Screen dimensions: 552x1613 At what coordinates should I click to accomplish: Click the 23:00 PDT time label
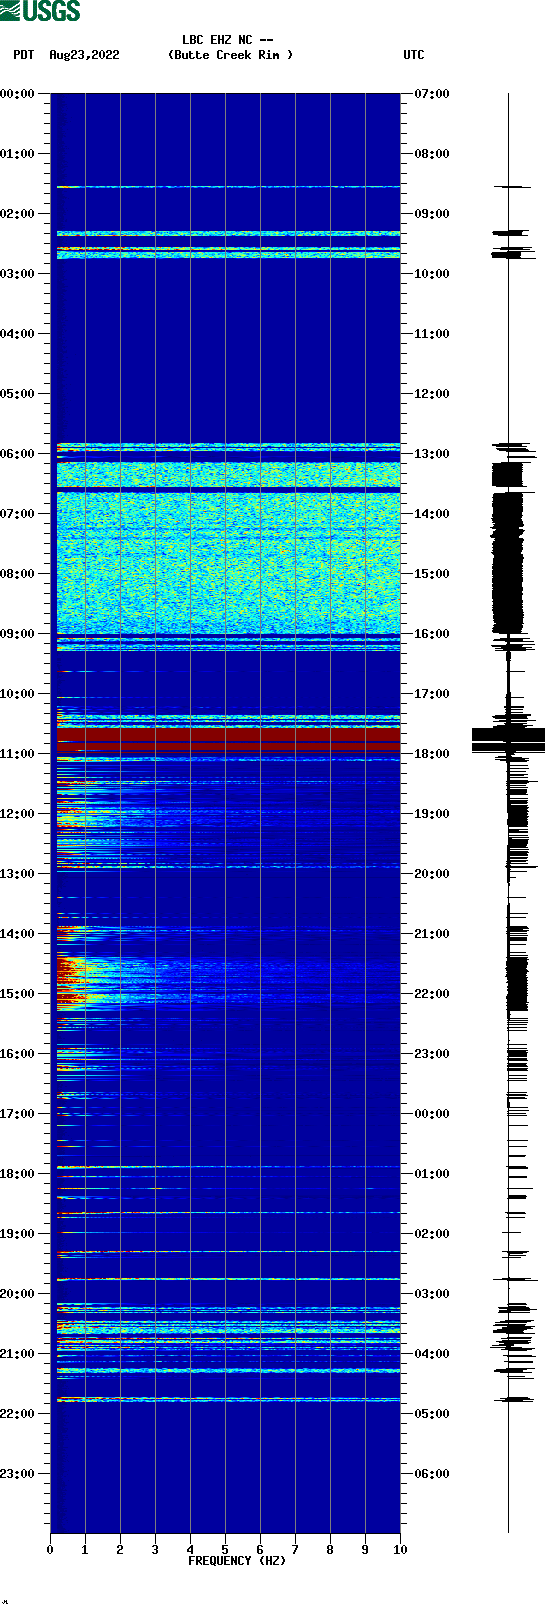[x=18, y=1474]
